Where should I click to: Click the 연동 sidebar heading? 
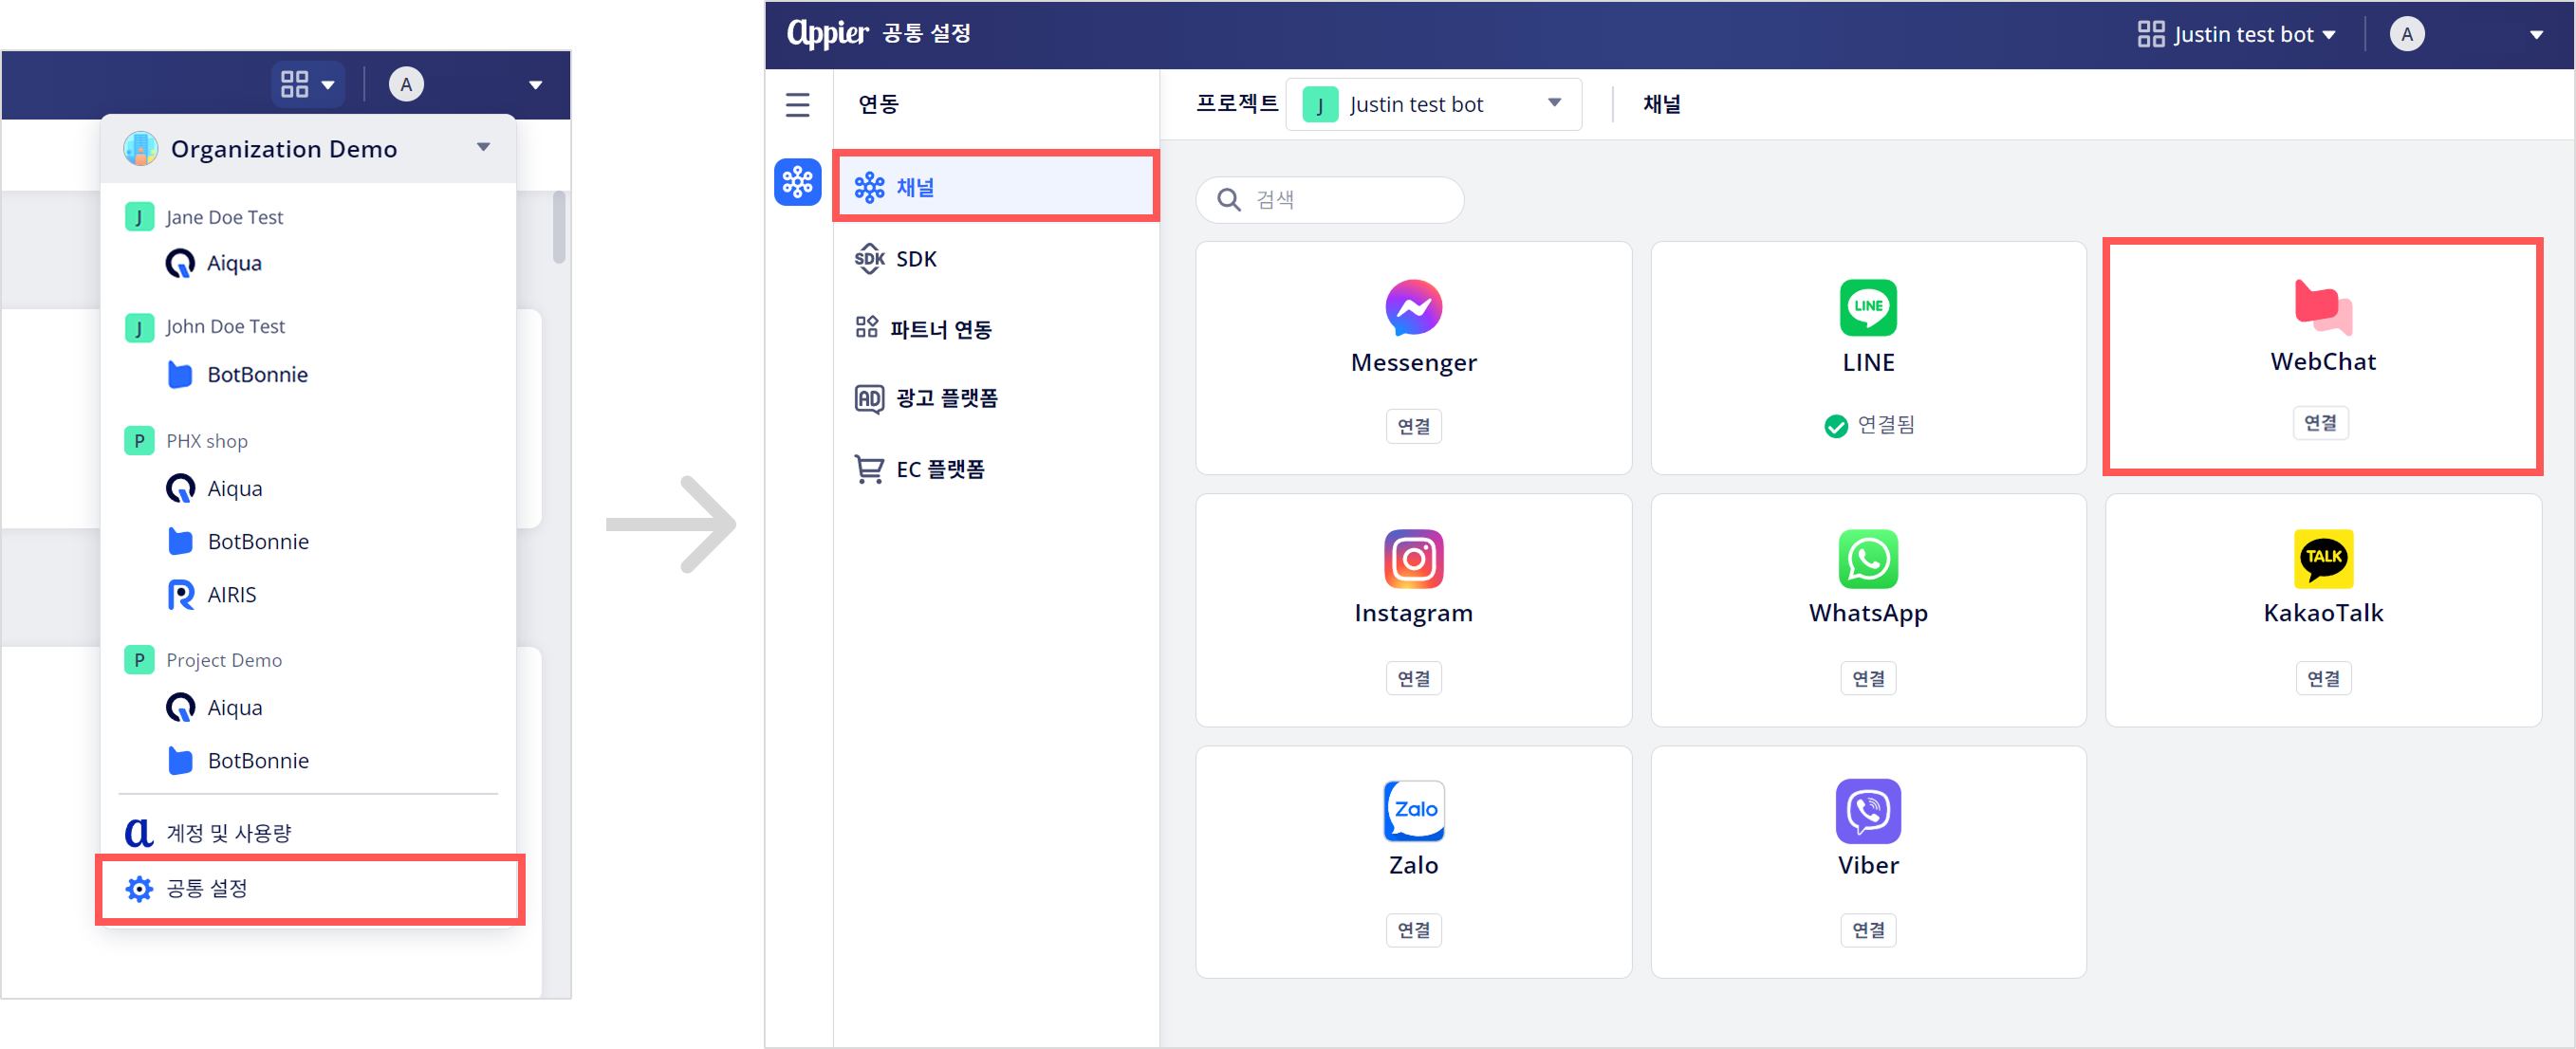point(879,104)
